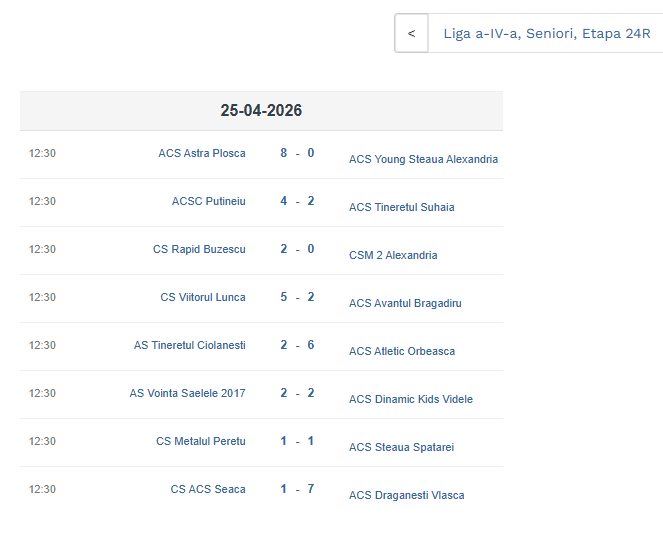This screenshot has width=663, height=536.
Task: Click on CS Rapid Buzescu
Action: coord(199,249)
